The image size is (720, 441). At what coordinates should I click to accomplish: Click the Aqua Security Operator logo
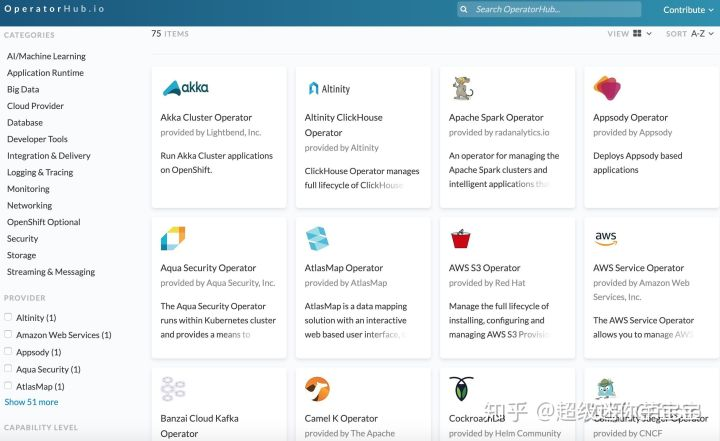(173, 238)
